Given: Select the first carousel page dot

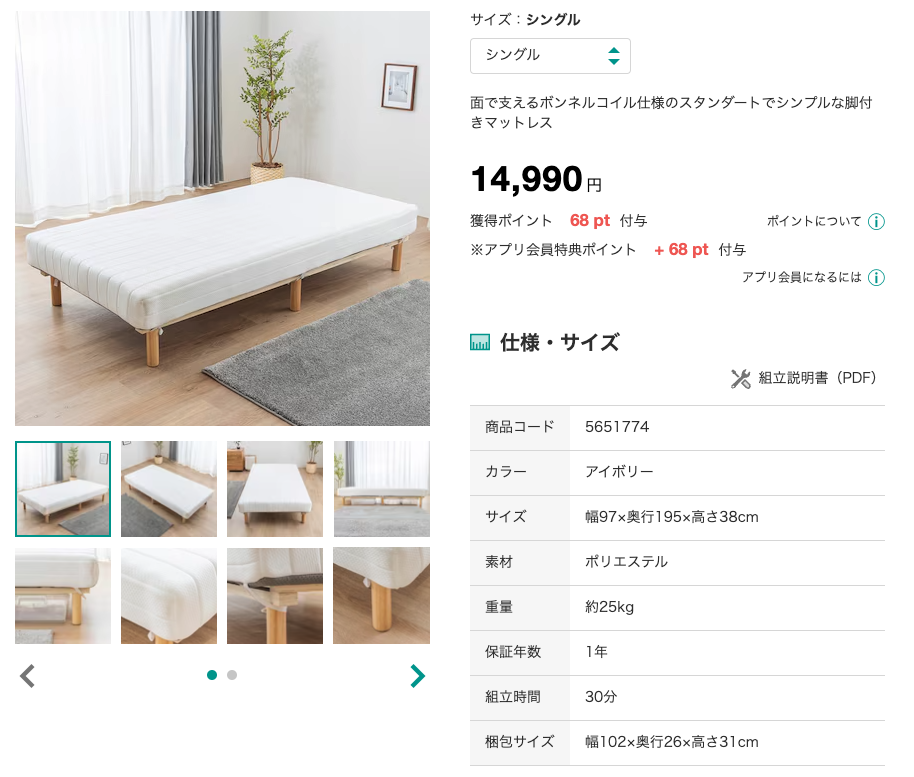Looking at the screenshot, I should pos(212,675).
